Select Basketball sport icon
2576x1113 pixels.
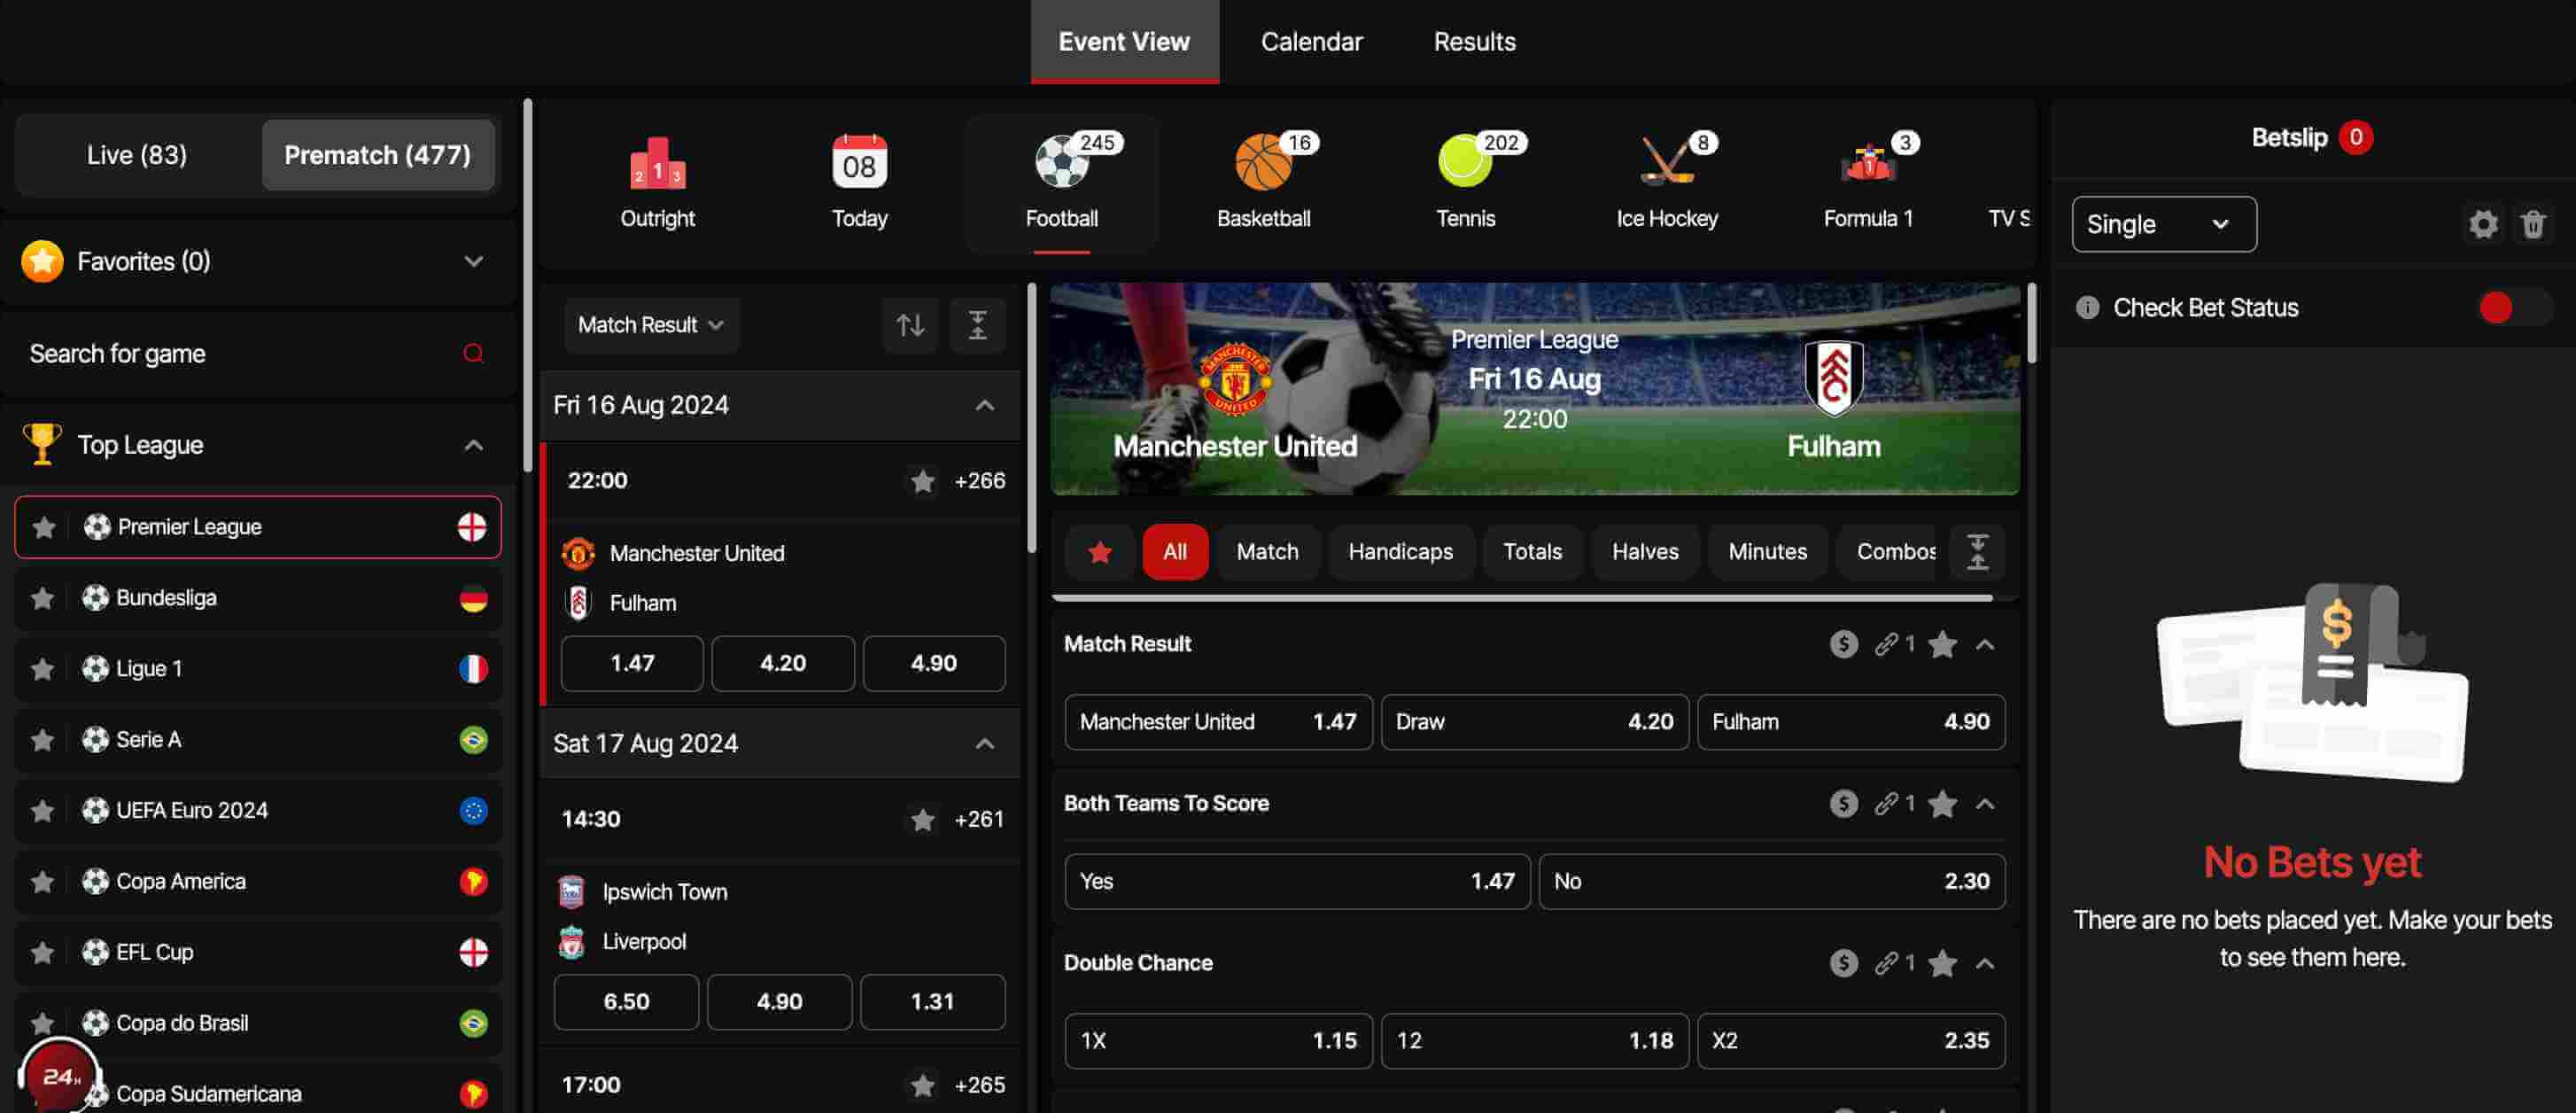tap(1263, 162)
